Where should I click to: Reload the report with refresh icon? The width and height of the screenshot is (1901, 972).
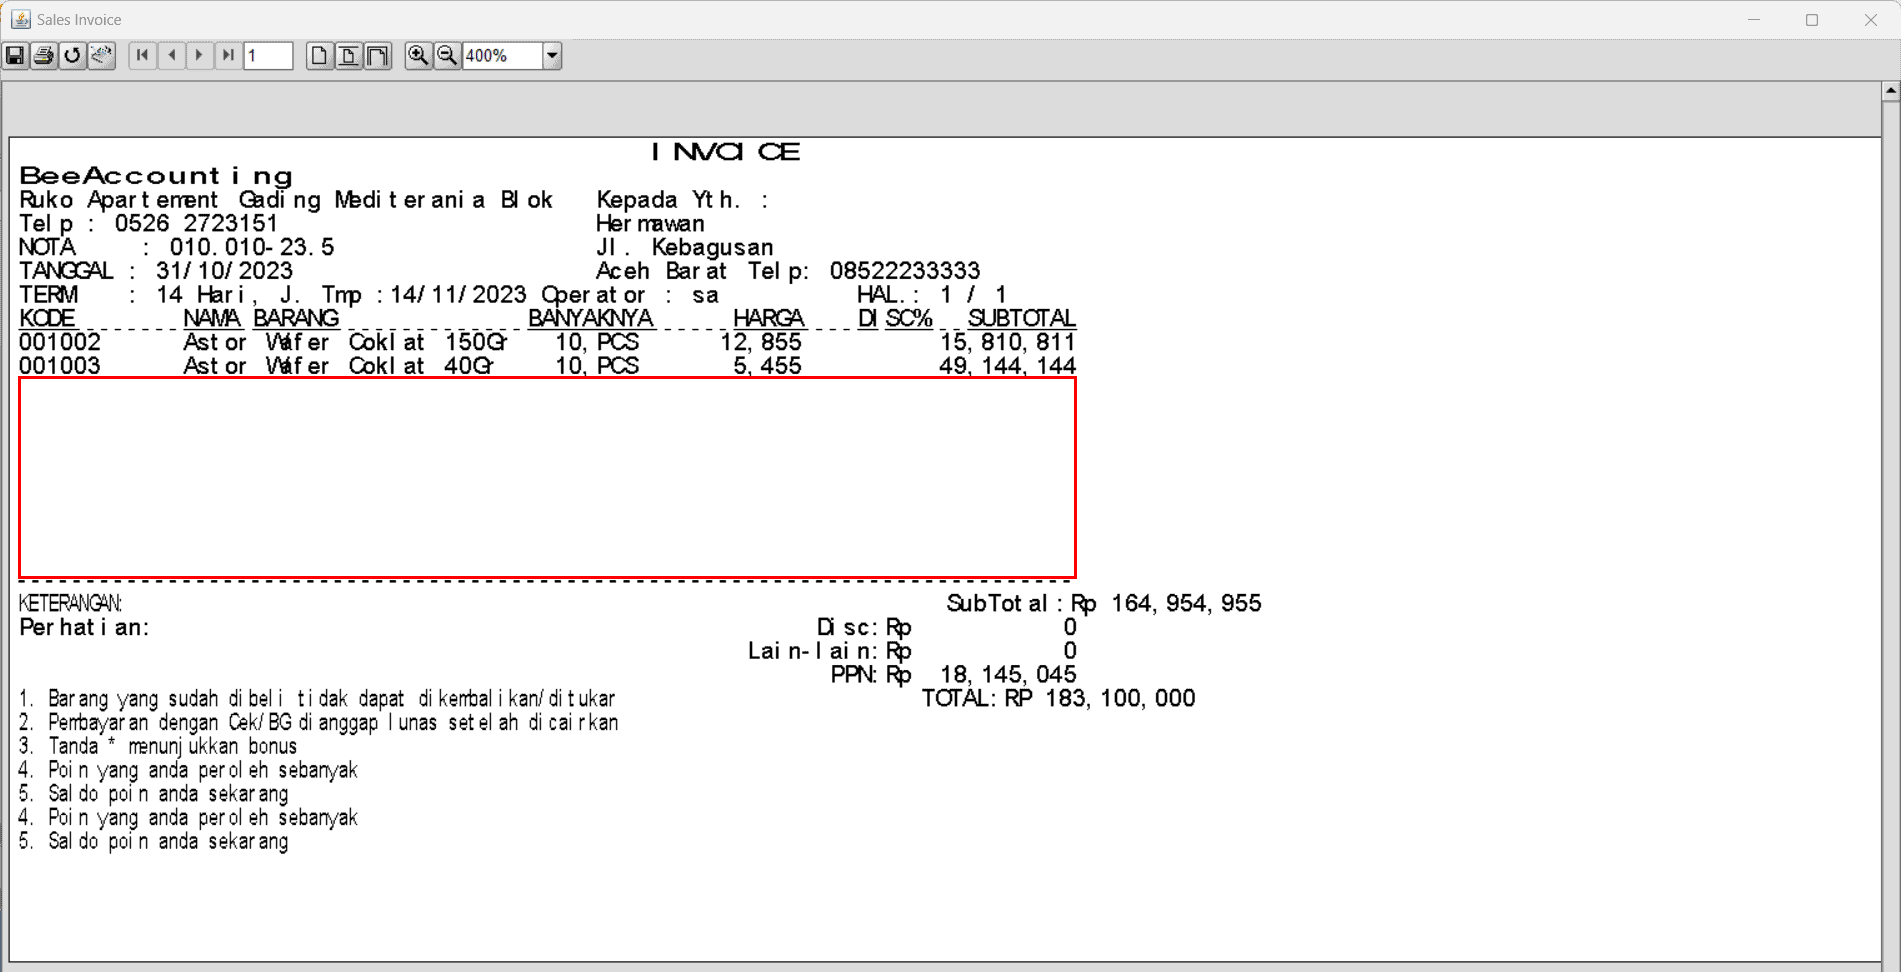pos(72,56)
